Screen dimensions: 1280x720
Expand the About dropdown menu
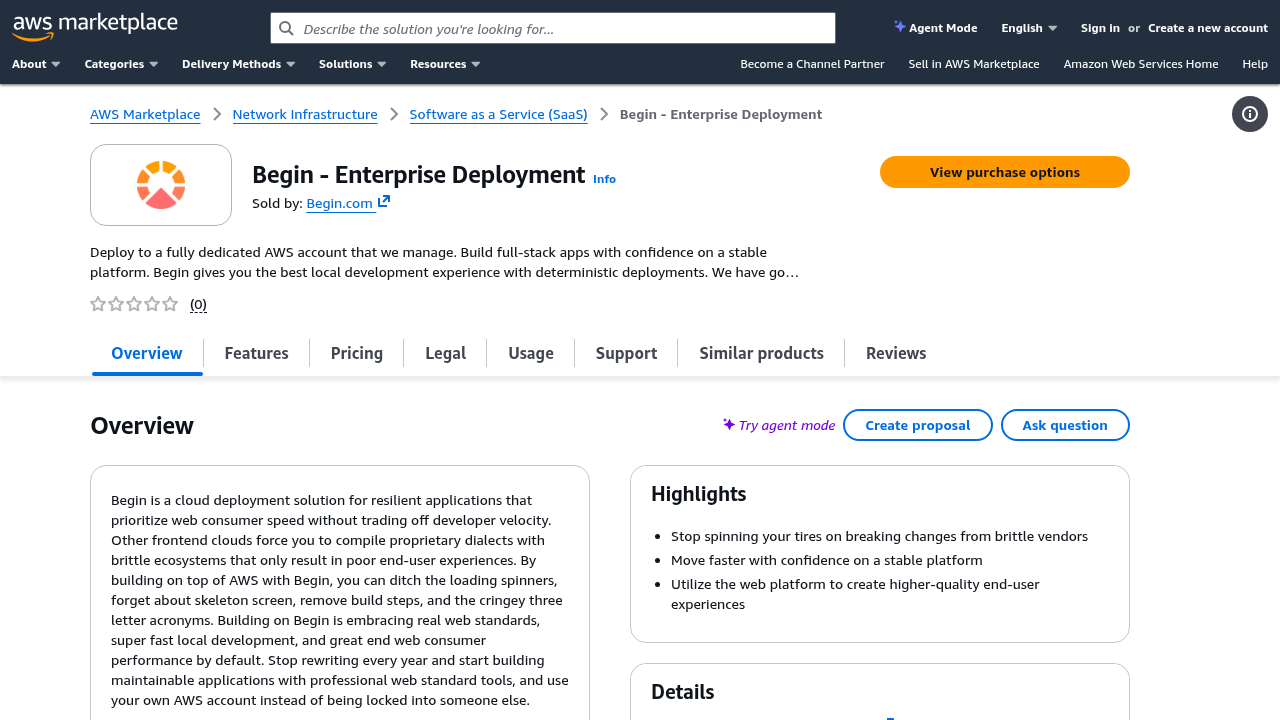pyautogui.click(x=36, y=64)
